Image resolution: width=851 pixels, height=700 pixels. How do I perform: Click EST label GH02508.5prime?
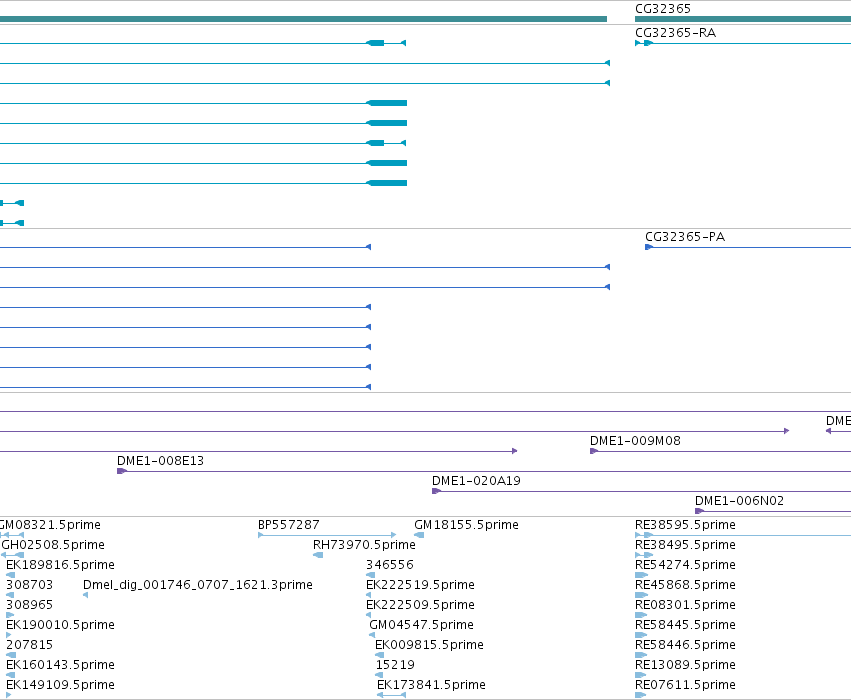53,545
